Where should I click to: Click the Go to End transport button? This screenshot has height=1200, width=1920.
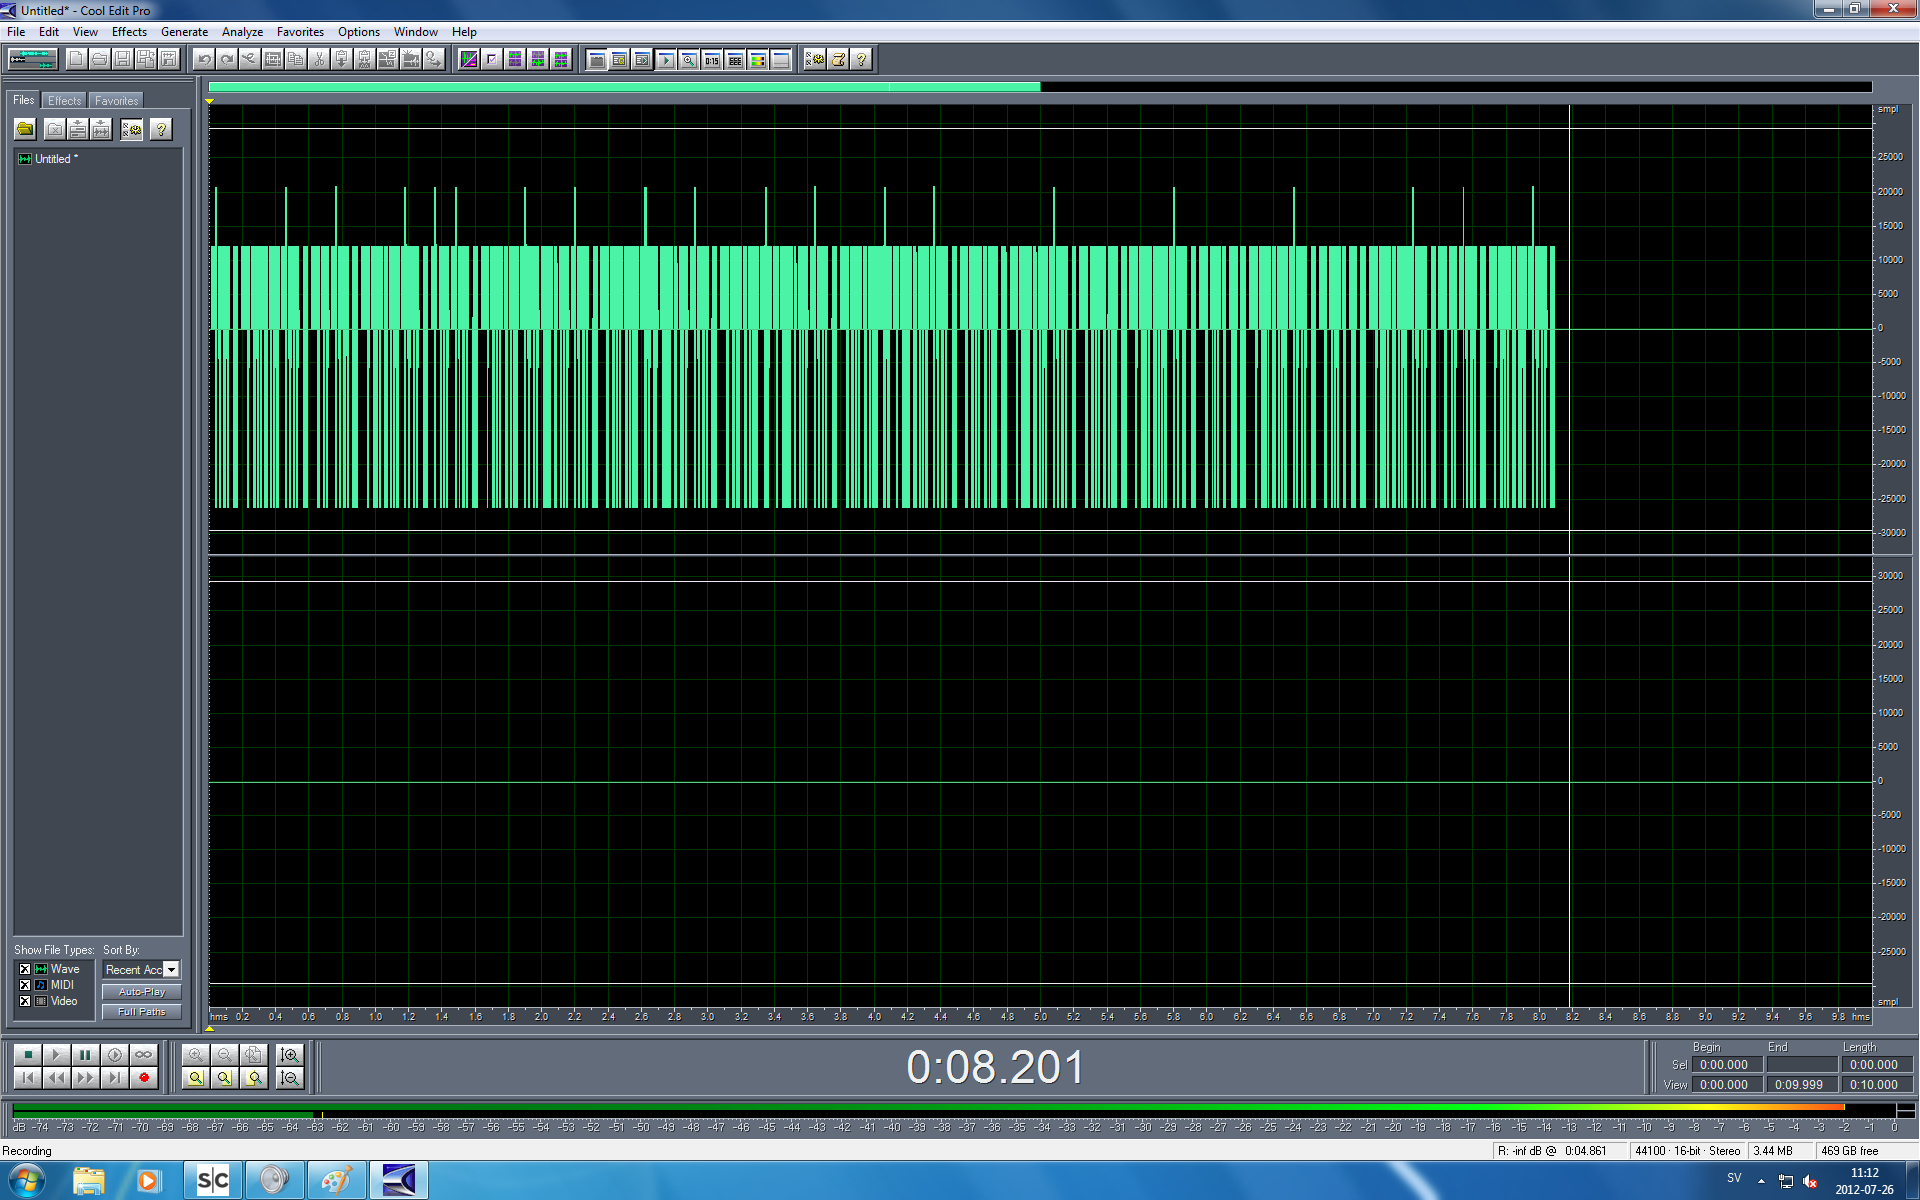(x=115, y=1078)
